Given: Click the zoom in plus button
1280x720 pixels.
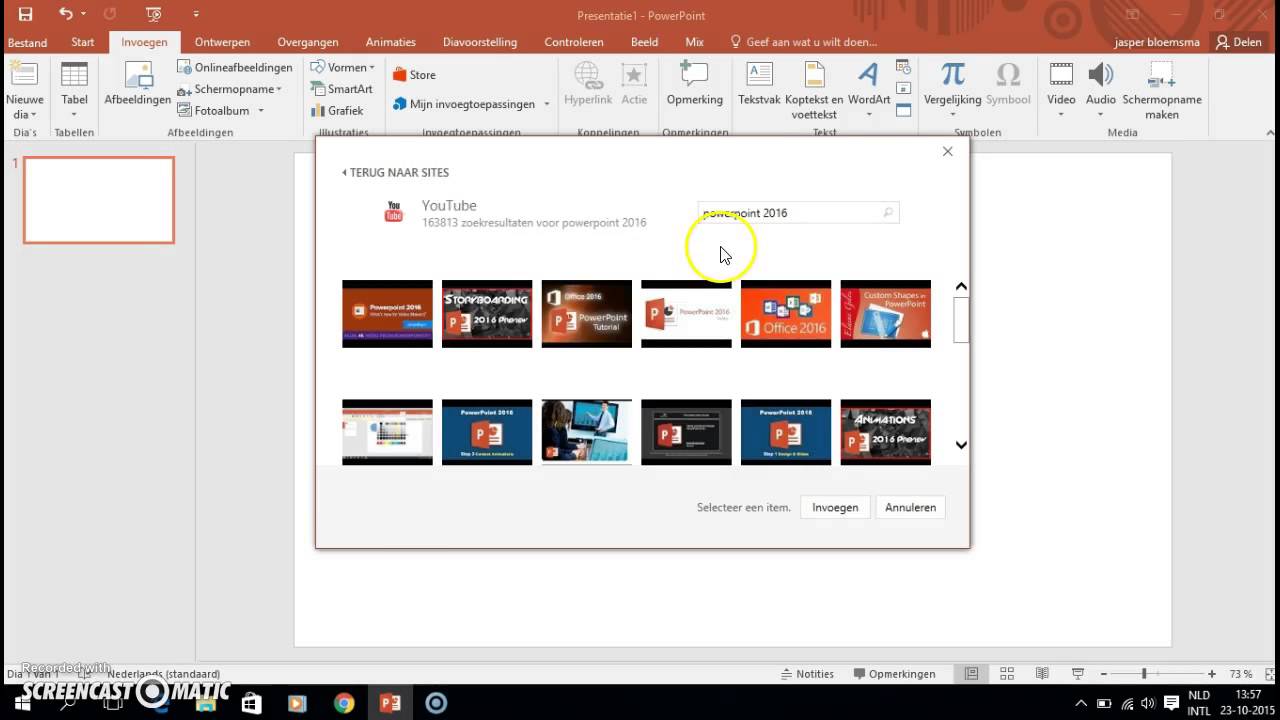Looking at the screenshot, I should tap(1212, 674).
